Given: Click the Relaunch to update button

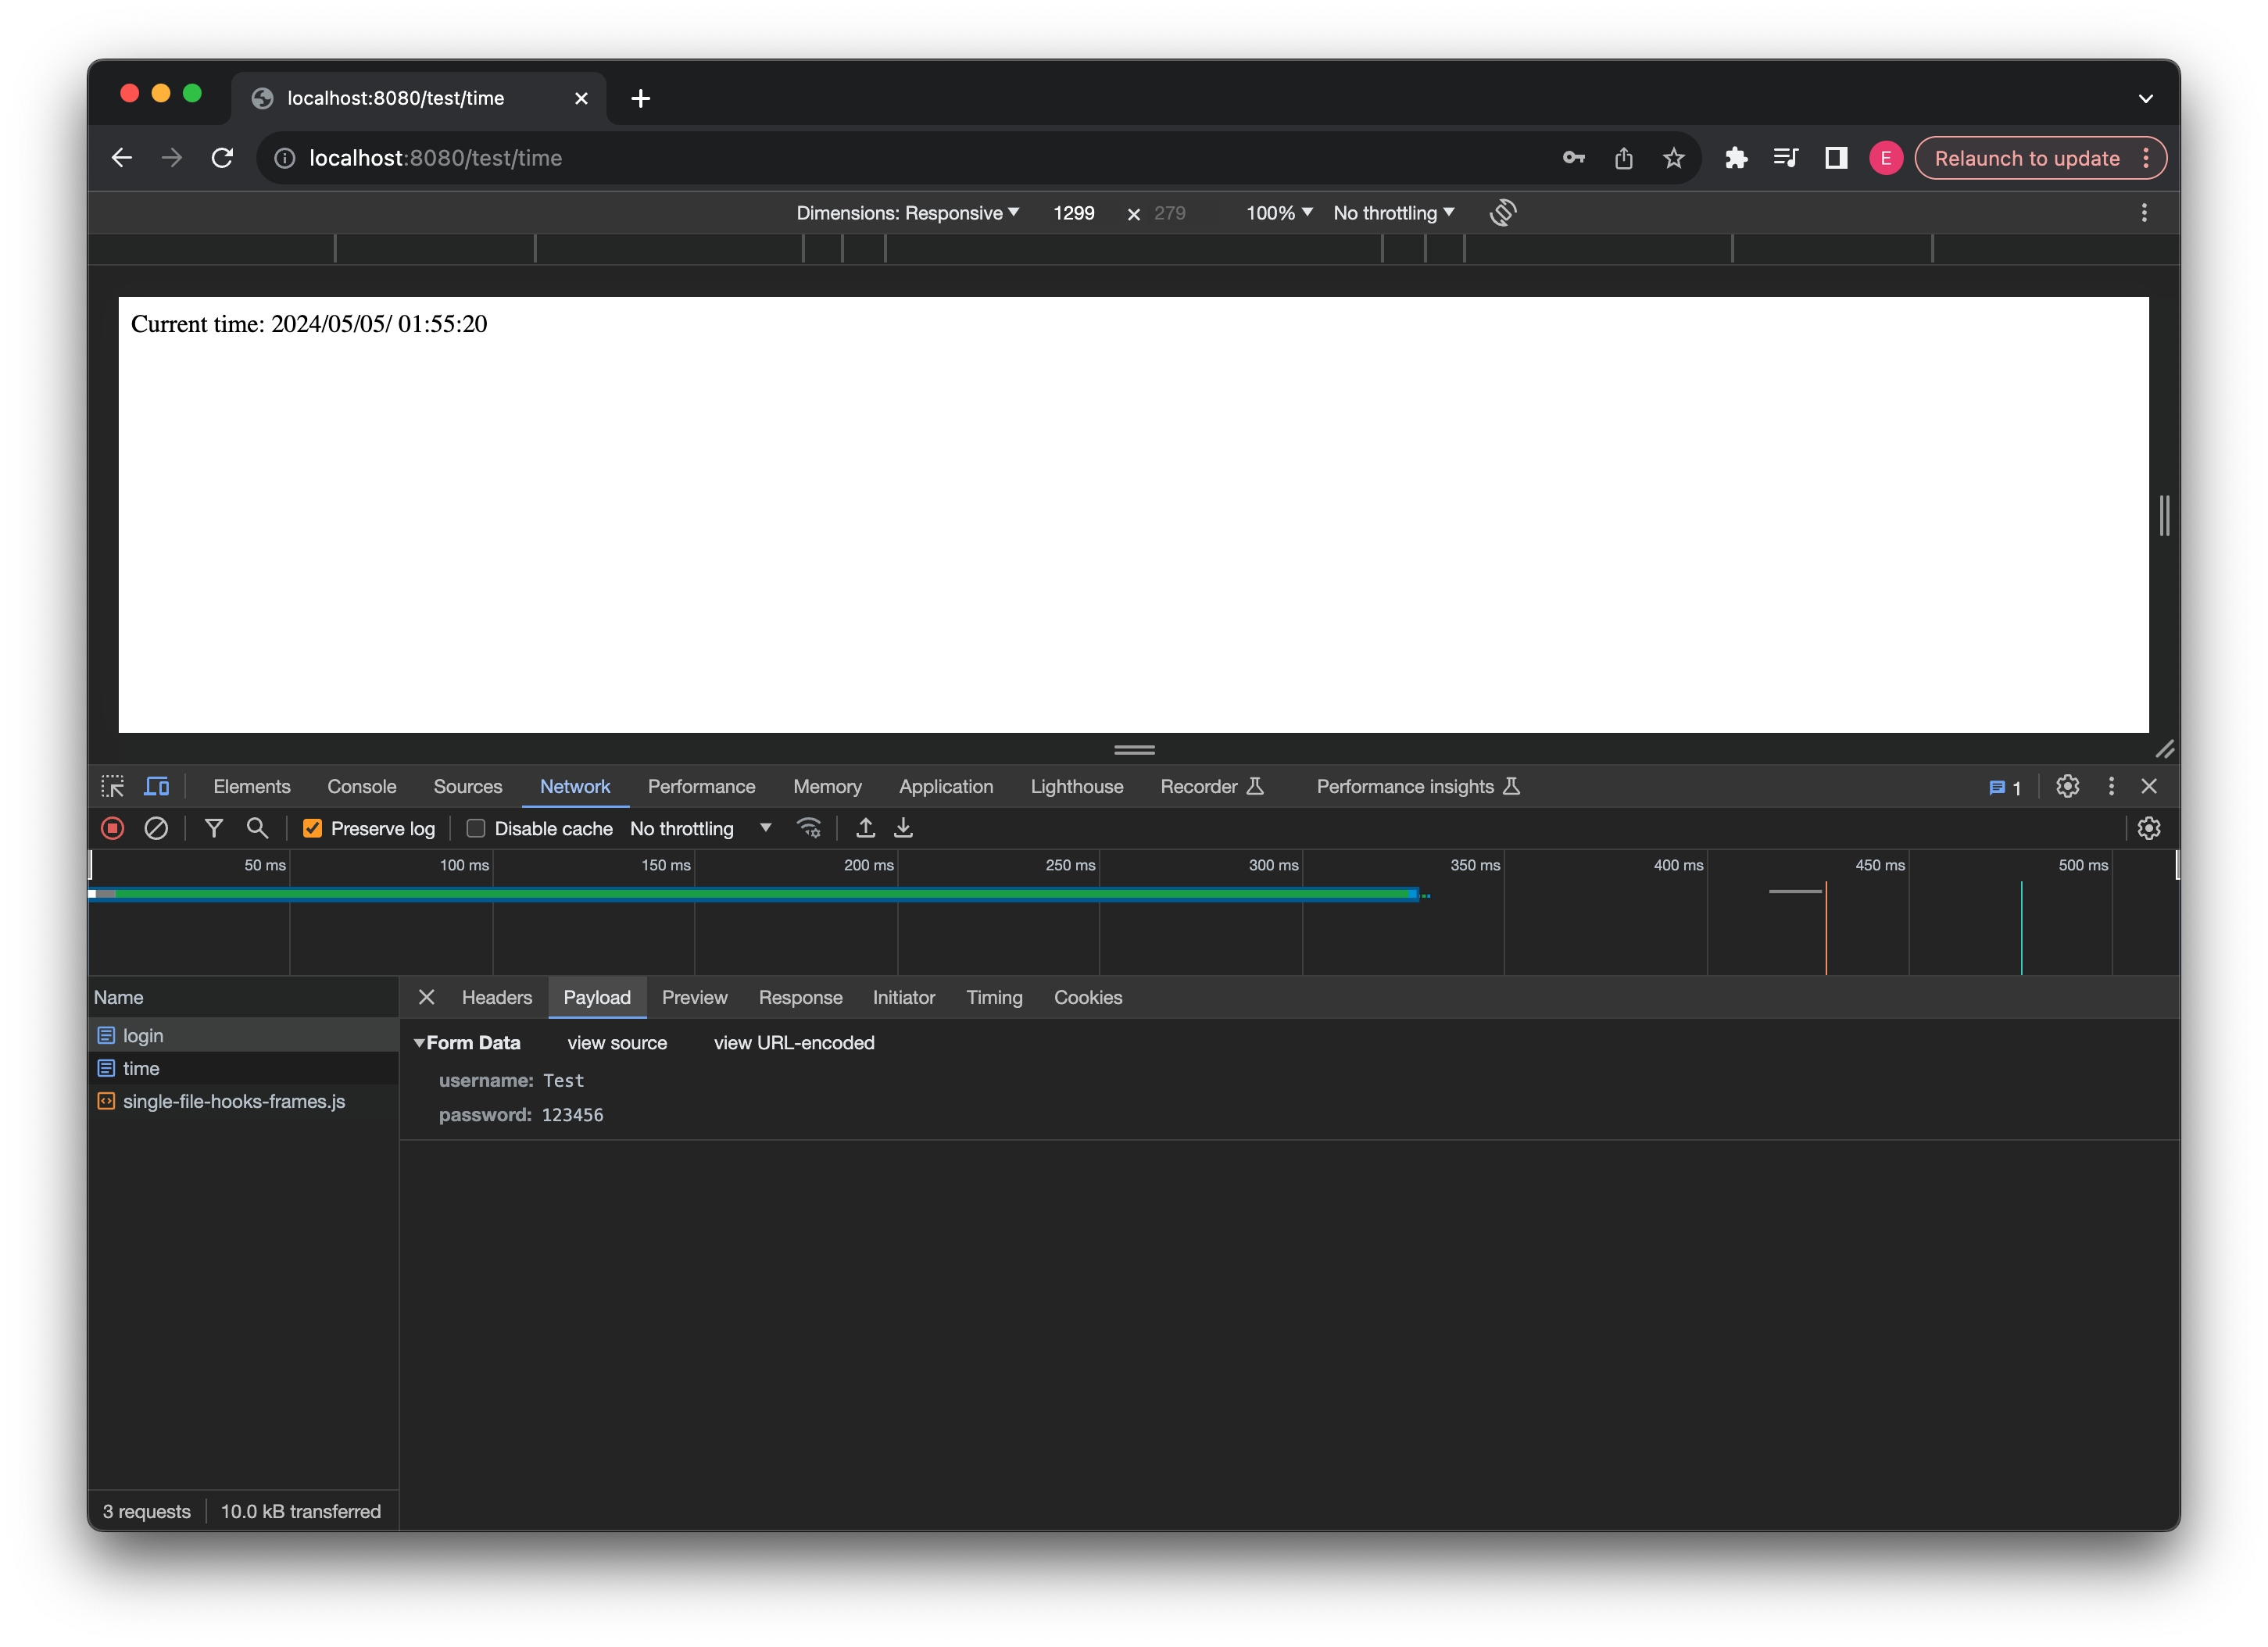Looking at the screenshot, I should coord(2026,158).
